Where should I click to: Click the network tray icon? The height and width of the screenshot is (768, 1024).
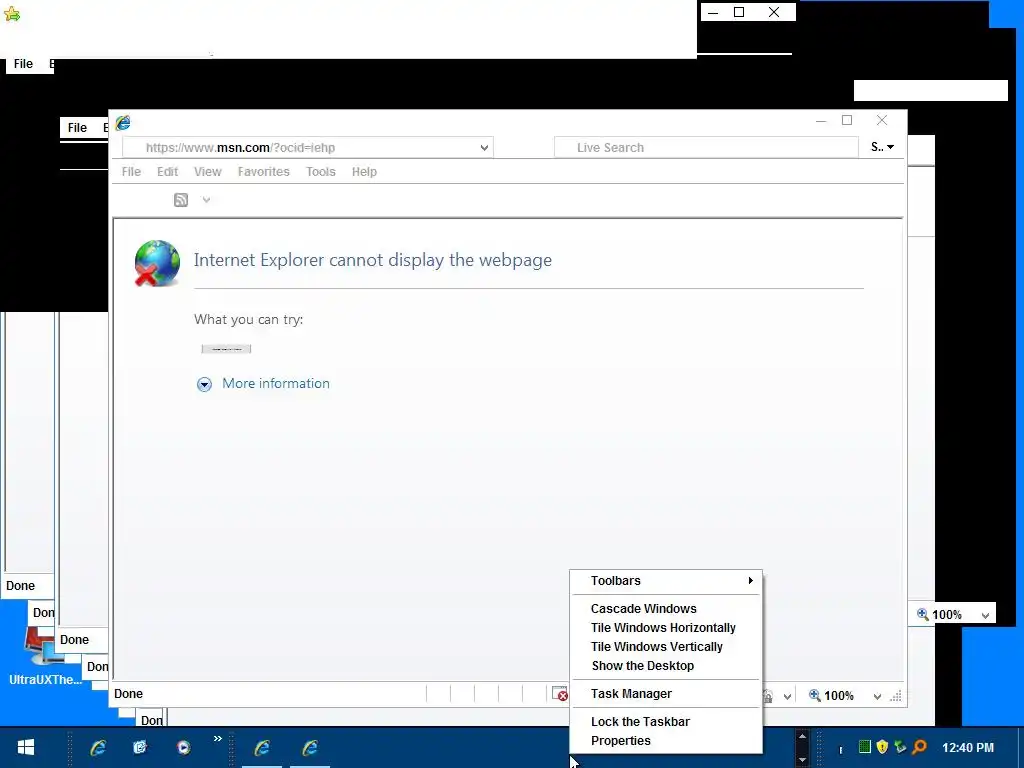coord(901,746)
